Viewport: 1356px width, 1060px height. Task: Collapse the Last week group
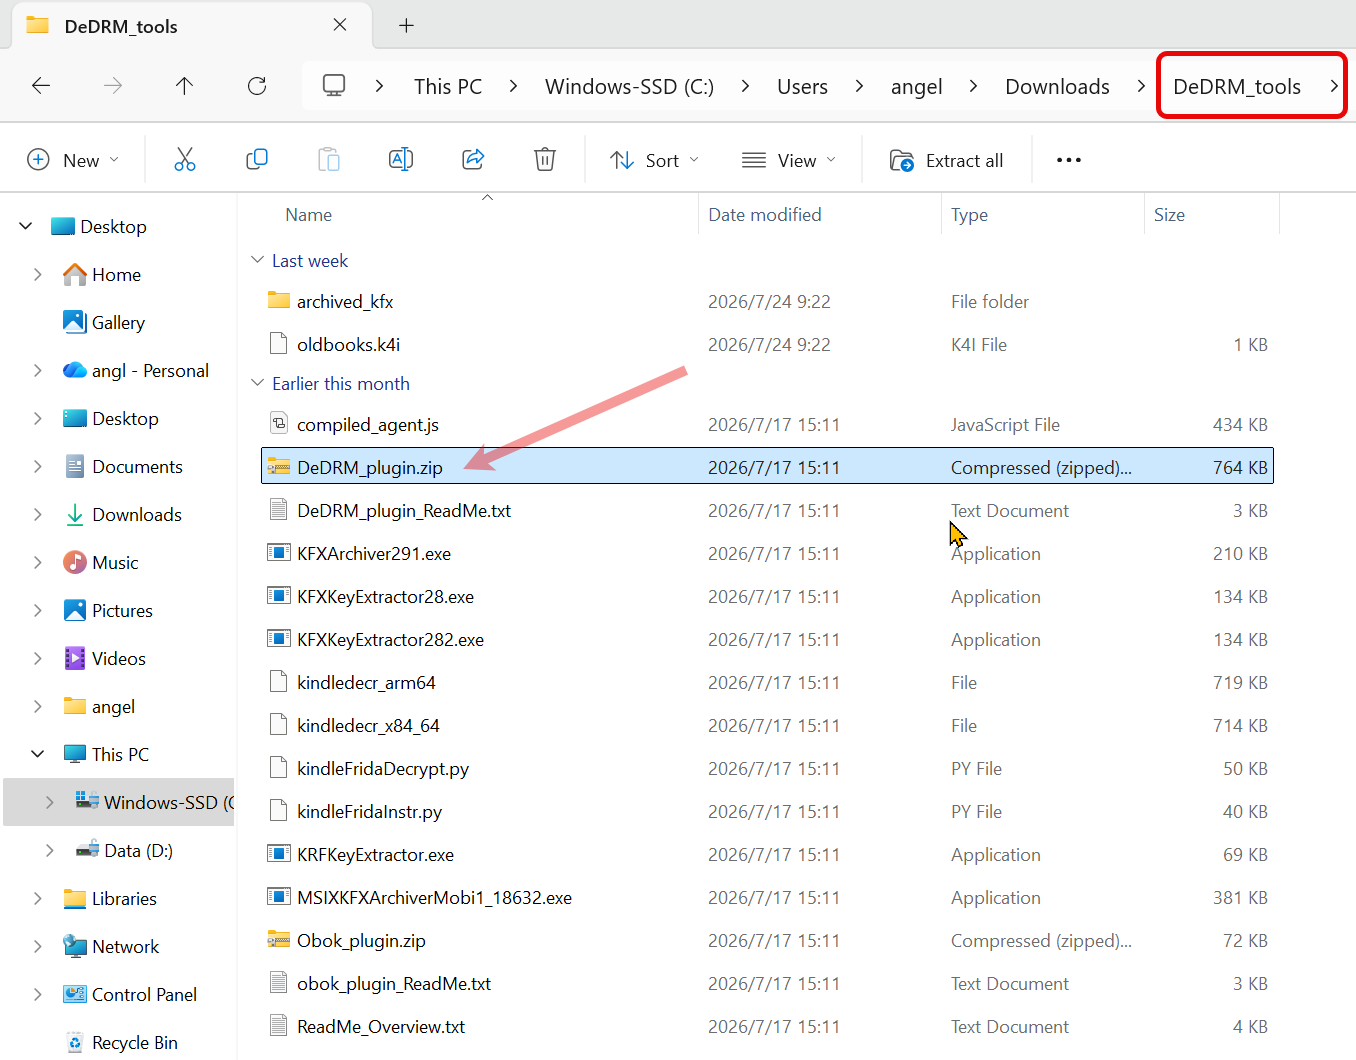257,260
